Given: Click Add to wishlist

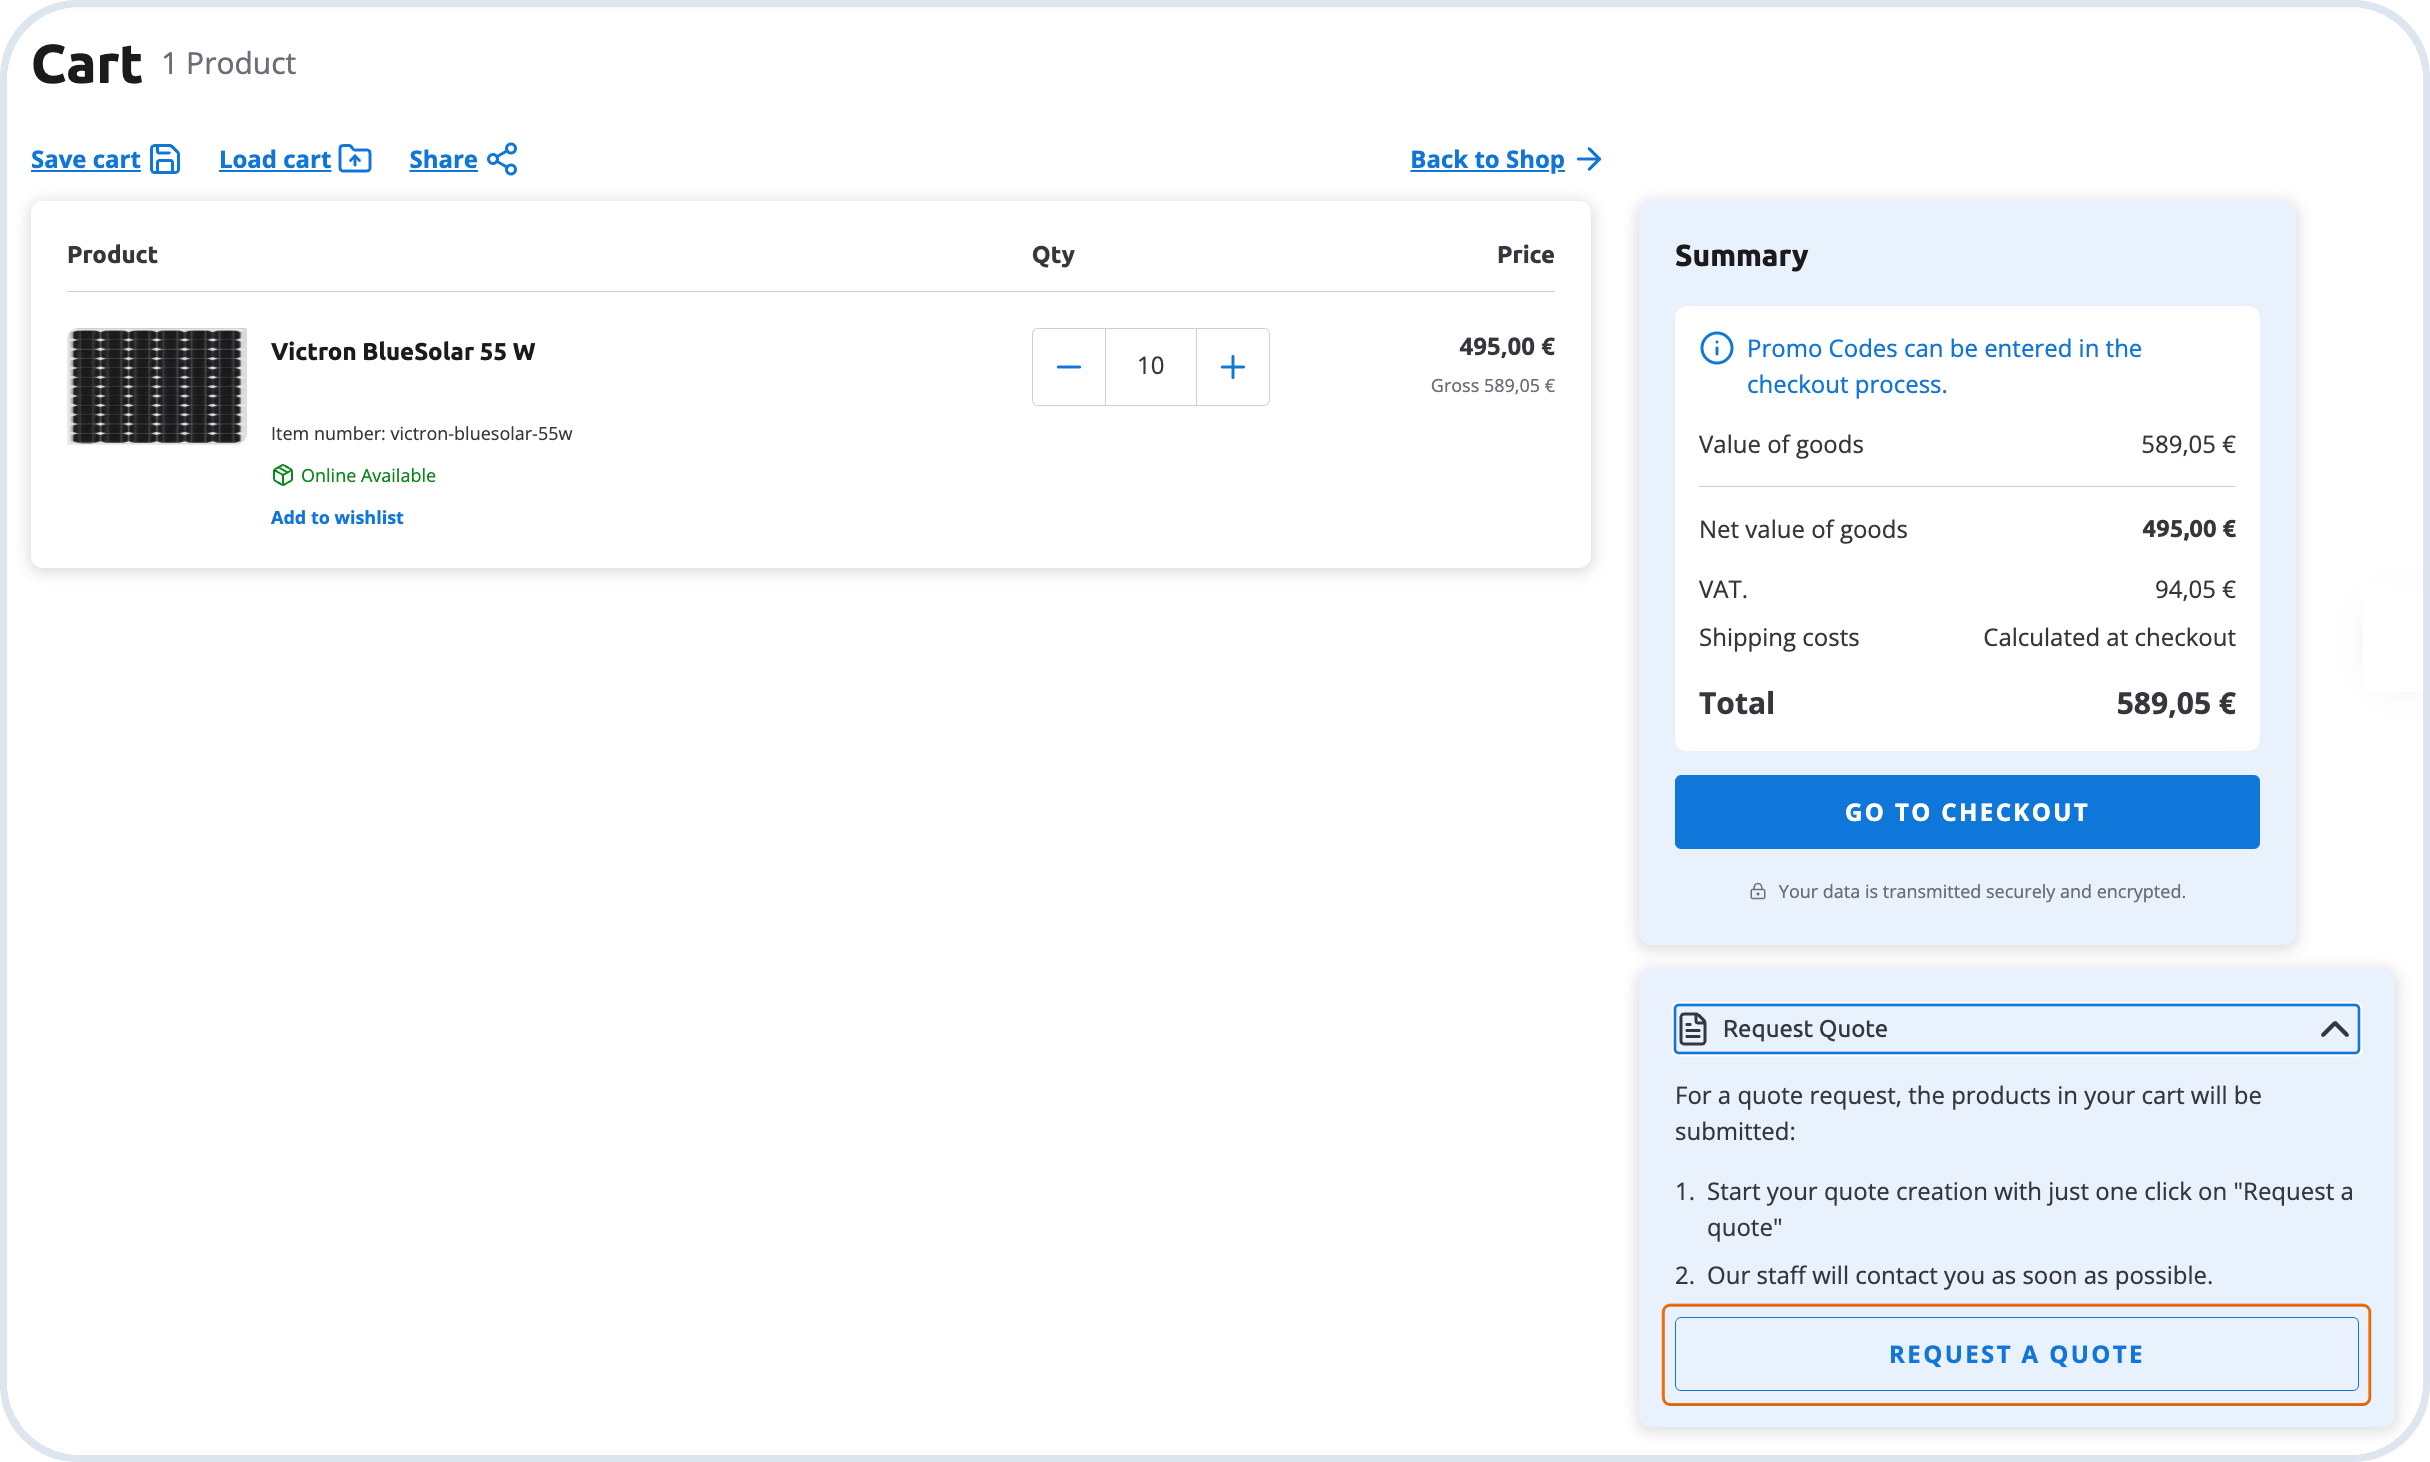Looking at the screenshot, I should (x=337, y=517).
